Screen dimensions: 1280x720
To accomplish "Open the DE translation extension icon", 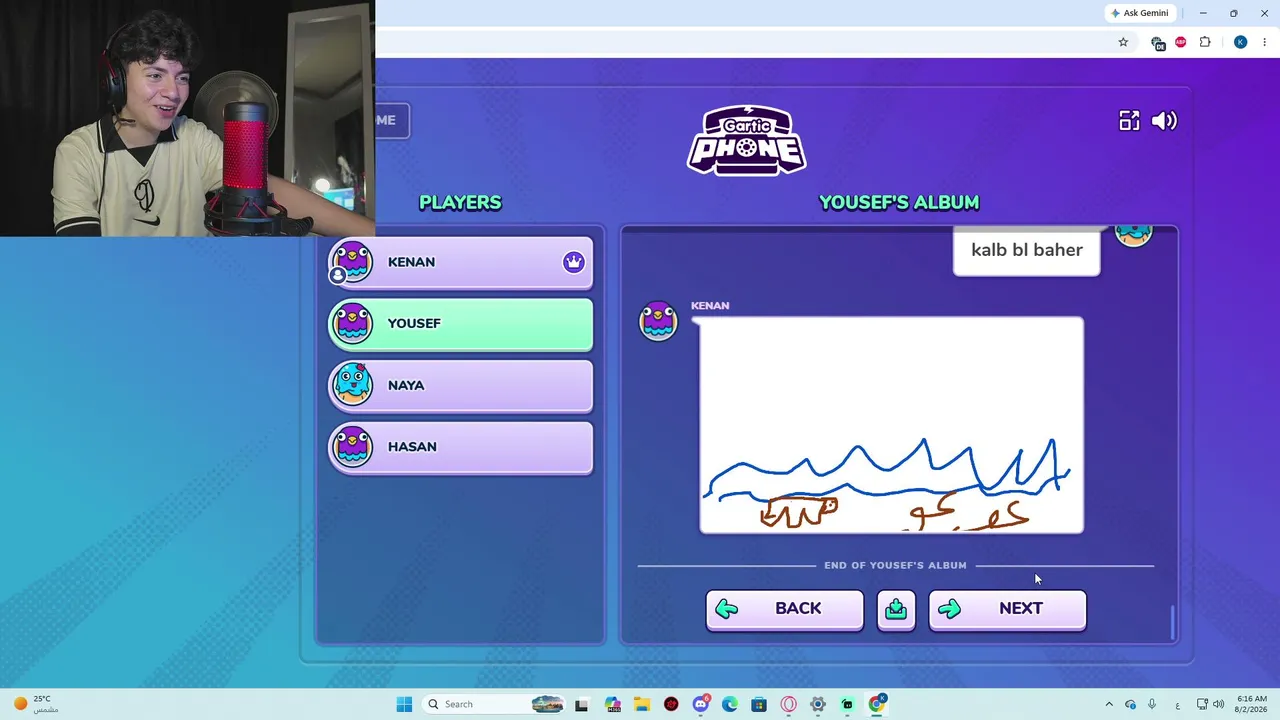I will pos(1158,42).
